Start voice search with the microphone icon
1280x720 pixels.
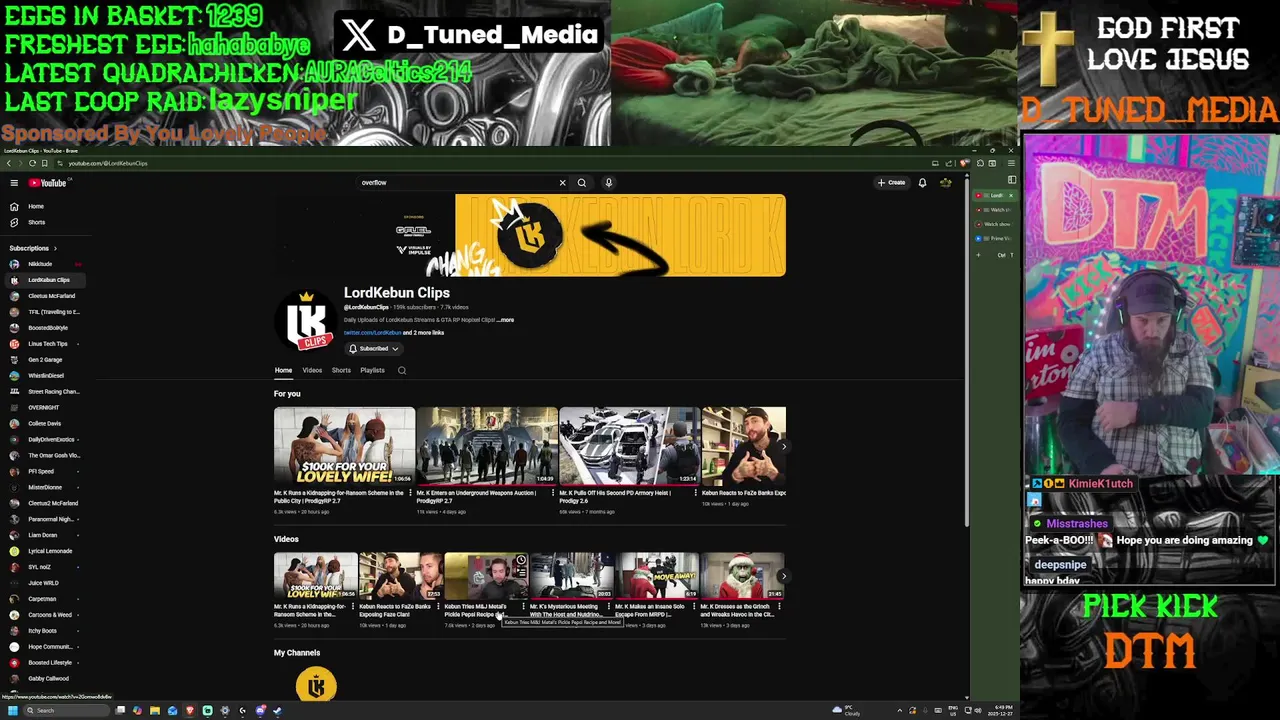pos(608,183)
